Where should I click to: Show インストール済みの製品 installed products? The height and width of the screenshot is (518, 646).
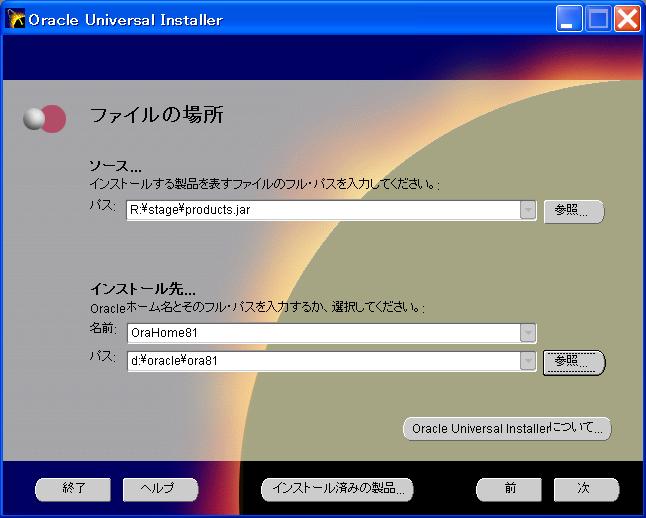tap(337, 489)
